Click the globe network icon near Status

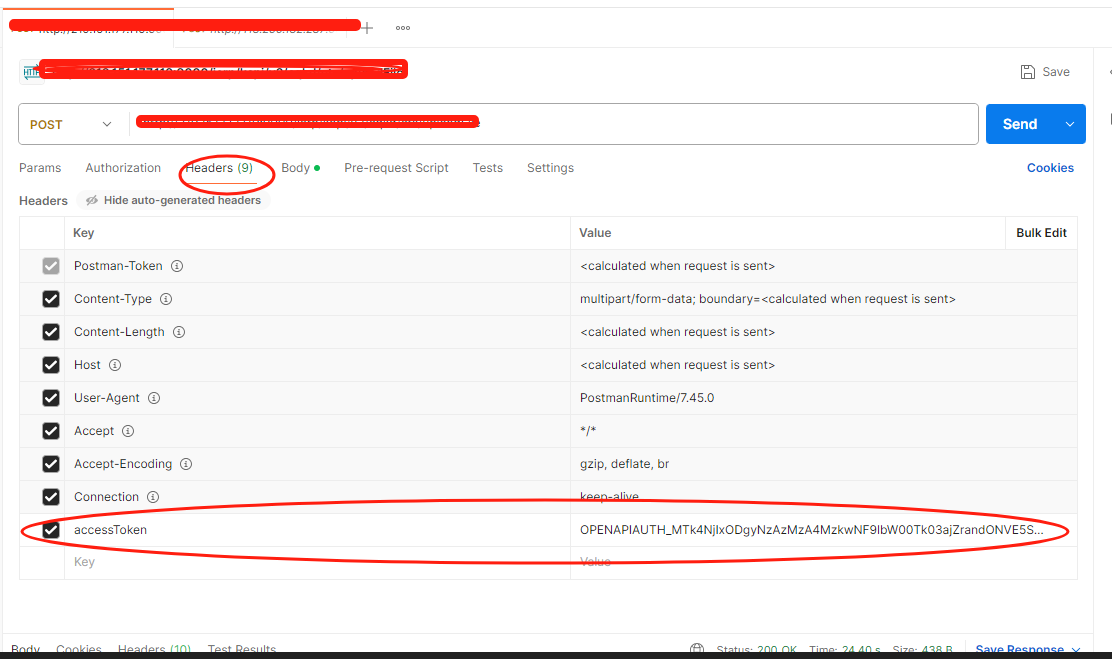(697, 649)
